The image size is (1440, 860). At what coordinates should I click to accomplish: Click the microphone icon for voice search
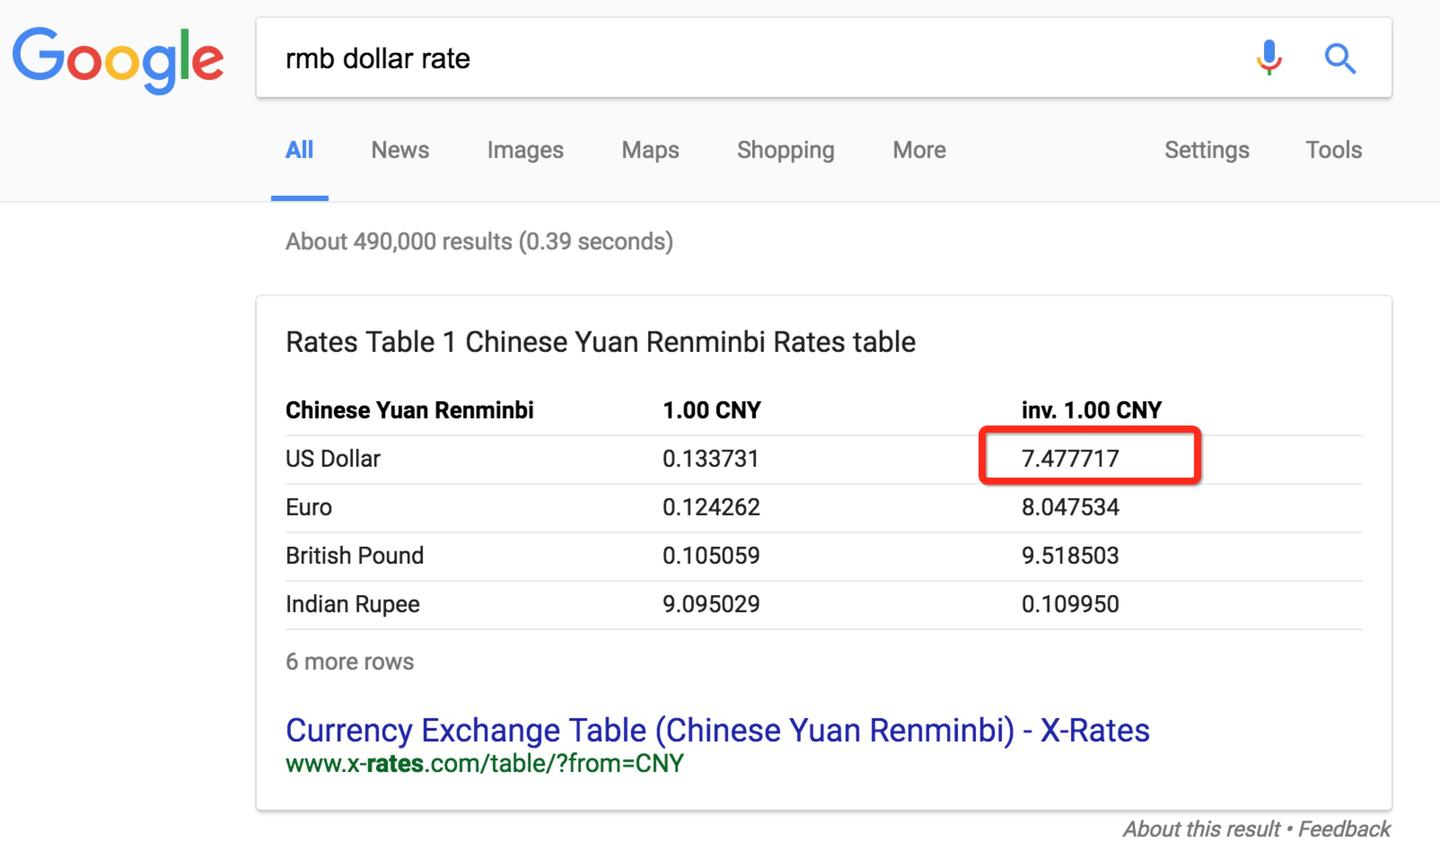pos(1268,58)
